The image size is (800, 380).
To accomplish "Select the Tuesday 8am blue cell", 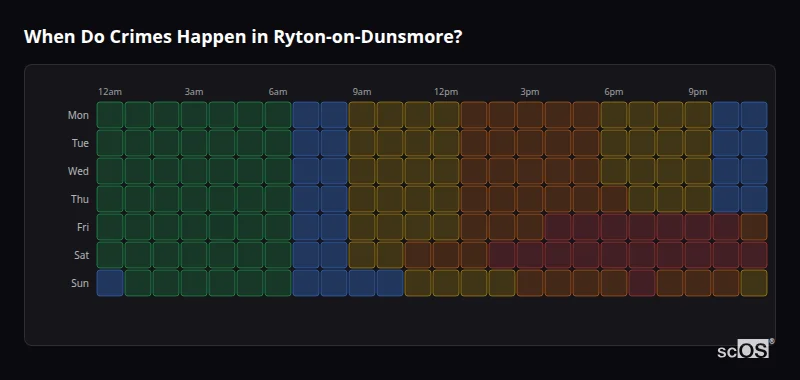I will pos(334,143).
